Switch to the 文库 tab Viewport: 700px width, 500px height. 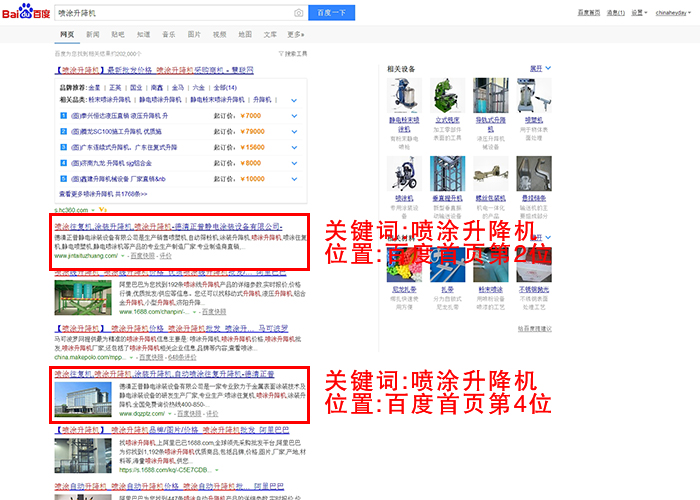pos(270,34)
